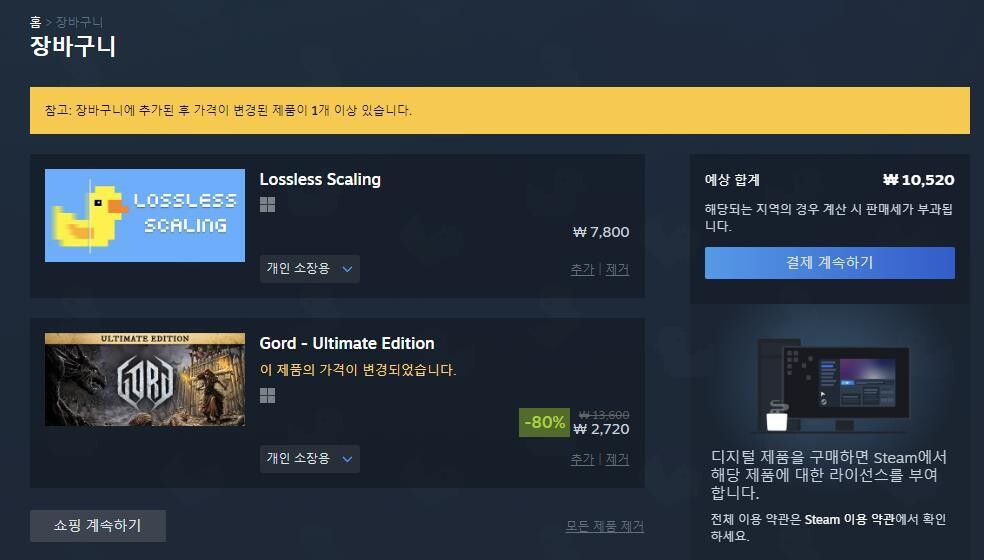Click 추가 link for Lossless Scaling
Image resolution: width=984 pixels, height=560 pixels.
582,269
